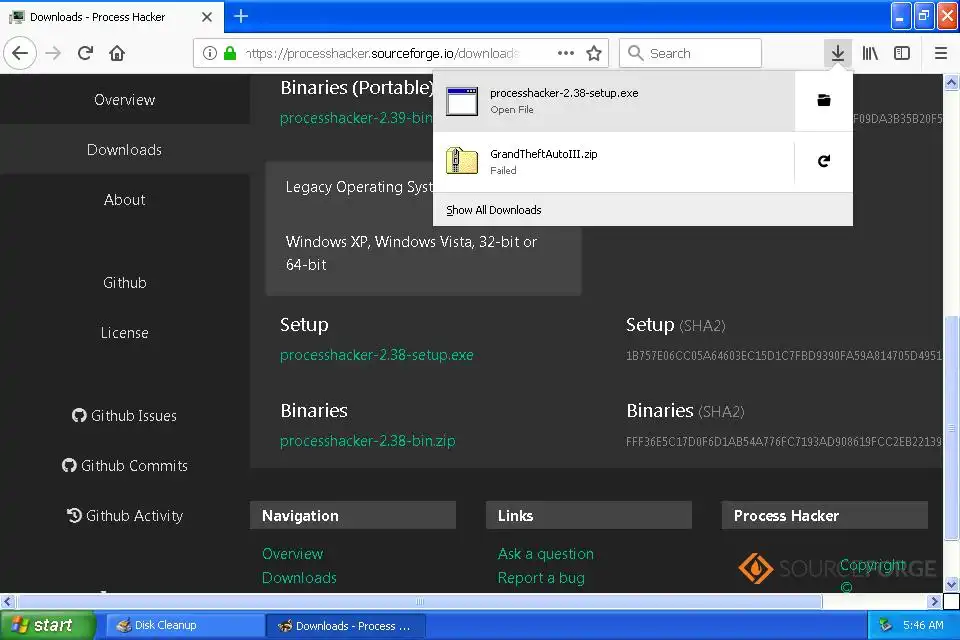
Task: Download processhacker-2.38-bin.zip link
Action: (x=367, y=441)
